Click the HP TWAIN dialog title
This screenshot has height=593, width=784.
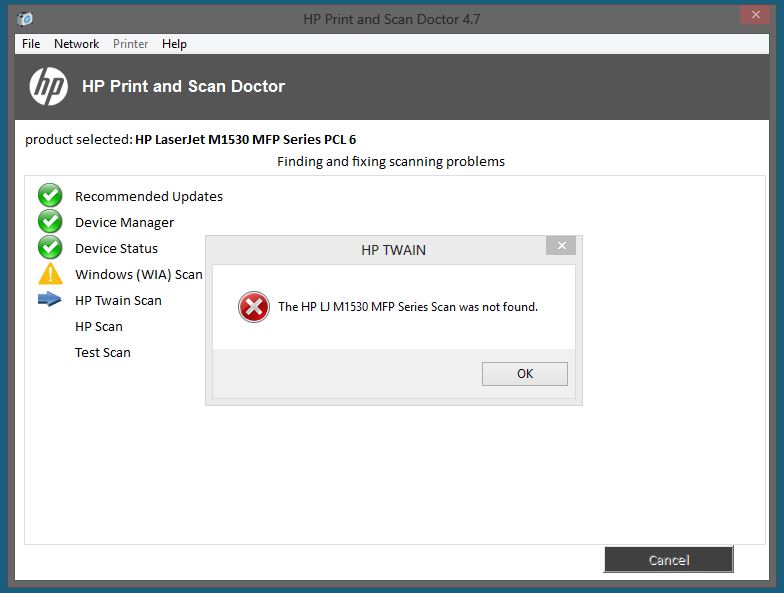click(x=394, y=250)
